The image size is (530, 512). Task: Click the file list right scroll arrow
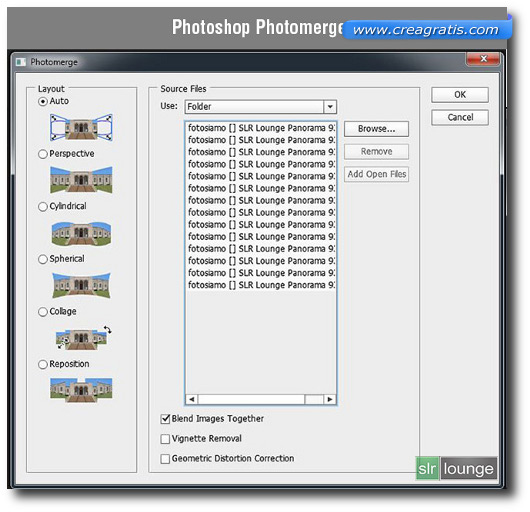coord(330,399)
